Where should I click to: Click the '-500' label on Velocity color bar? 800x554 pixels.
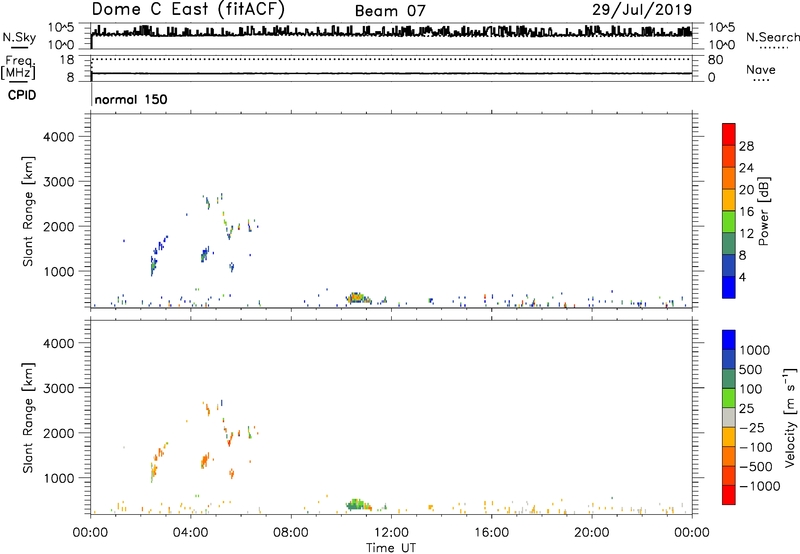(755, 466)
